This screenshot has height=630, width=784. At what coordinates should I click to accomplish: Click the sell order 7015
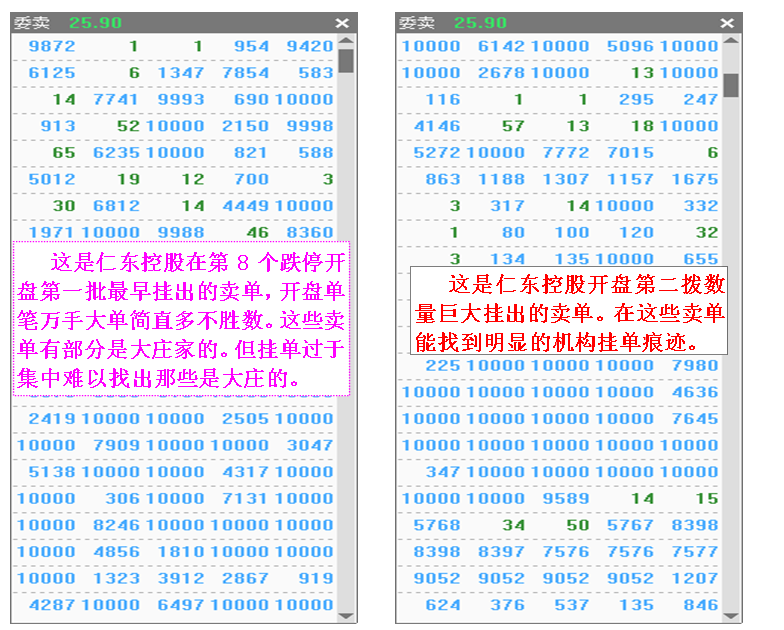[630, 152]
